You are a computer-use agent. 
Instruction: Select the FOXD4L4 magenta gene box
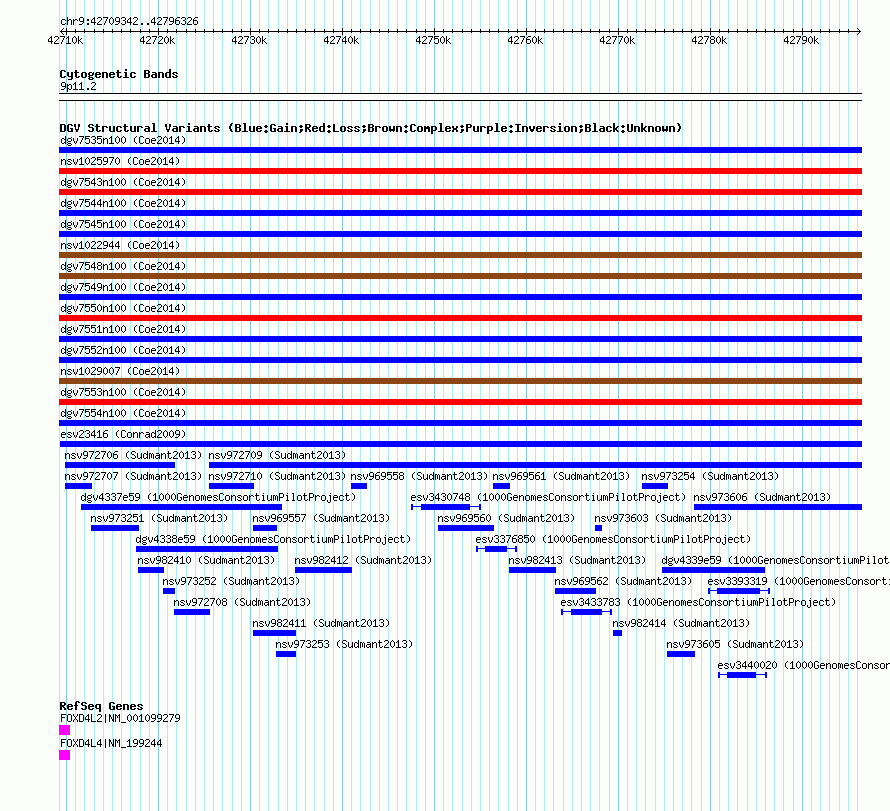click(x=65, y=755)
